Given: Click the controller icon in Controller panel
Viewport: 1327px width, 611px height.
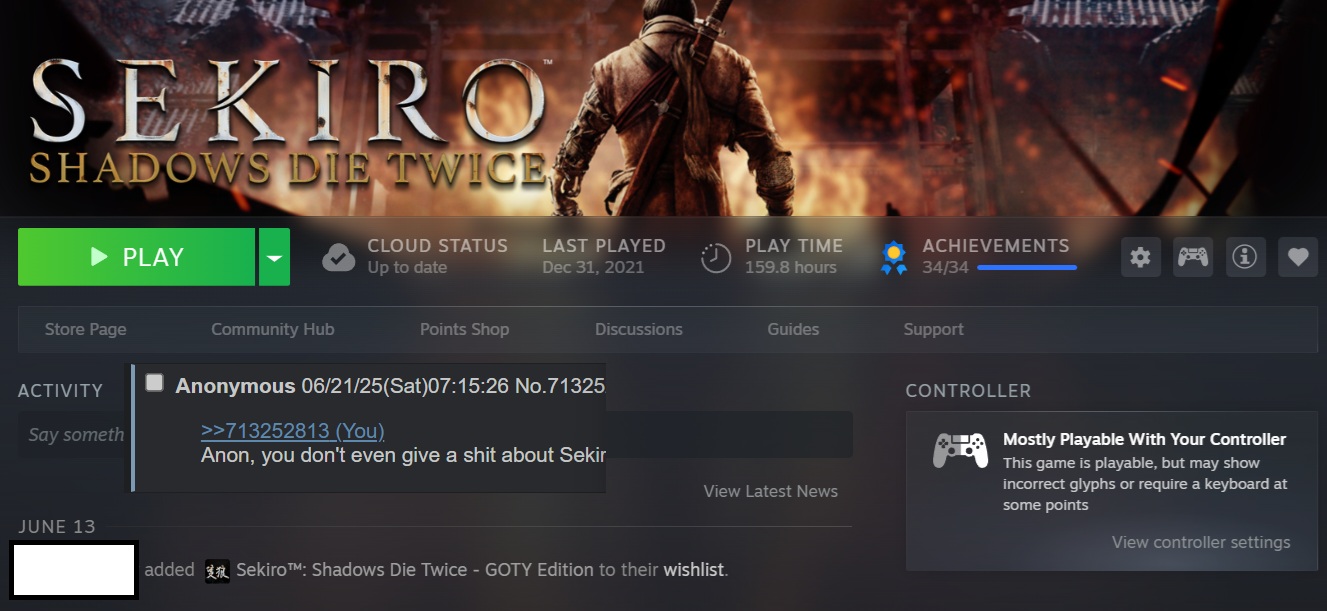Looking at the screenshot, I should pos(960,450).
